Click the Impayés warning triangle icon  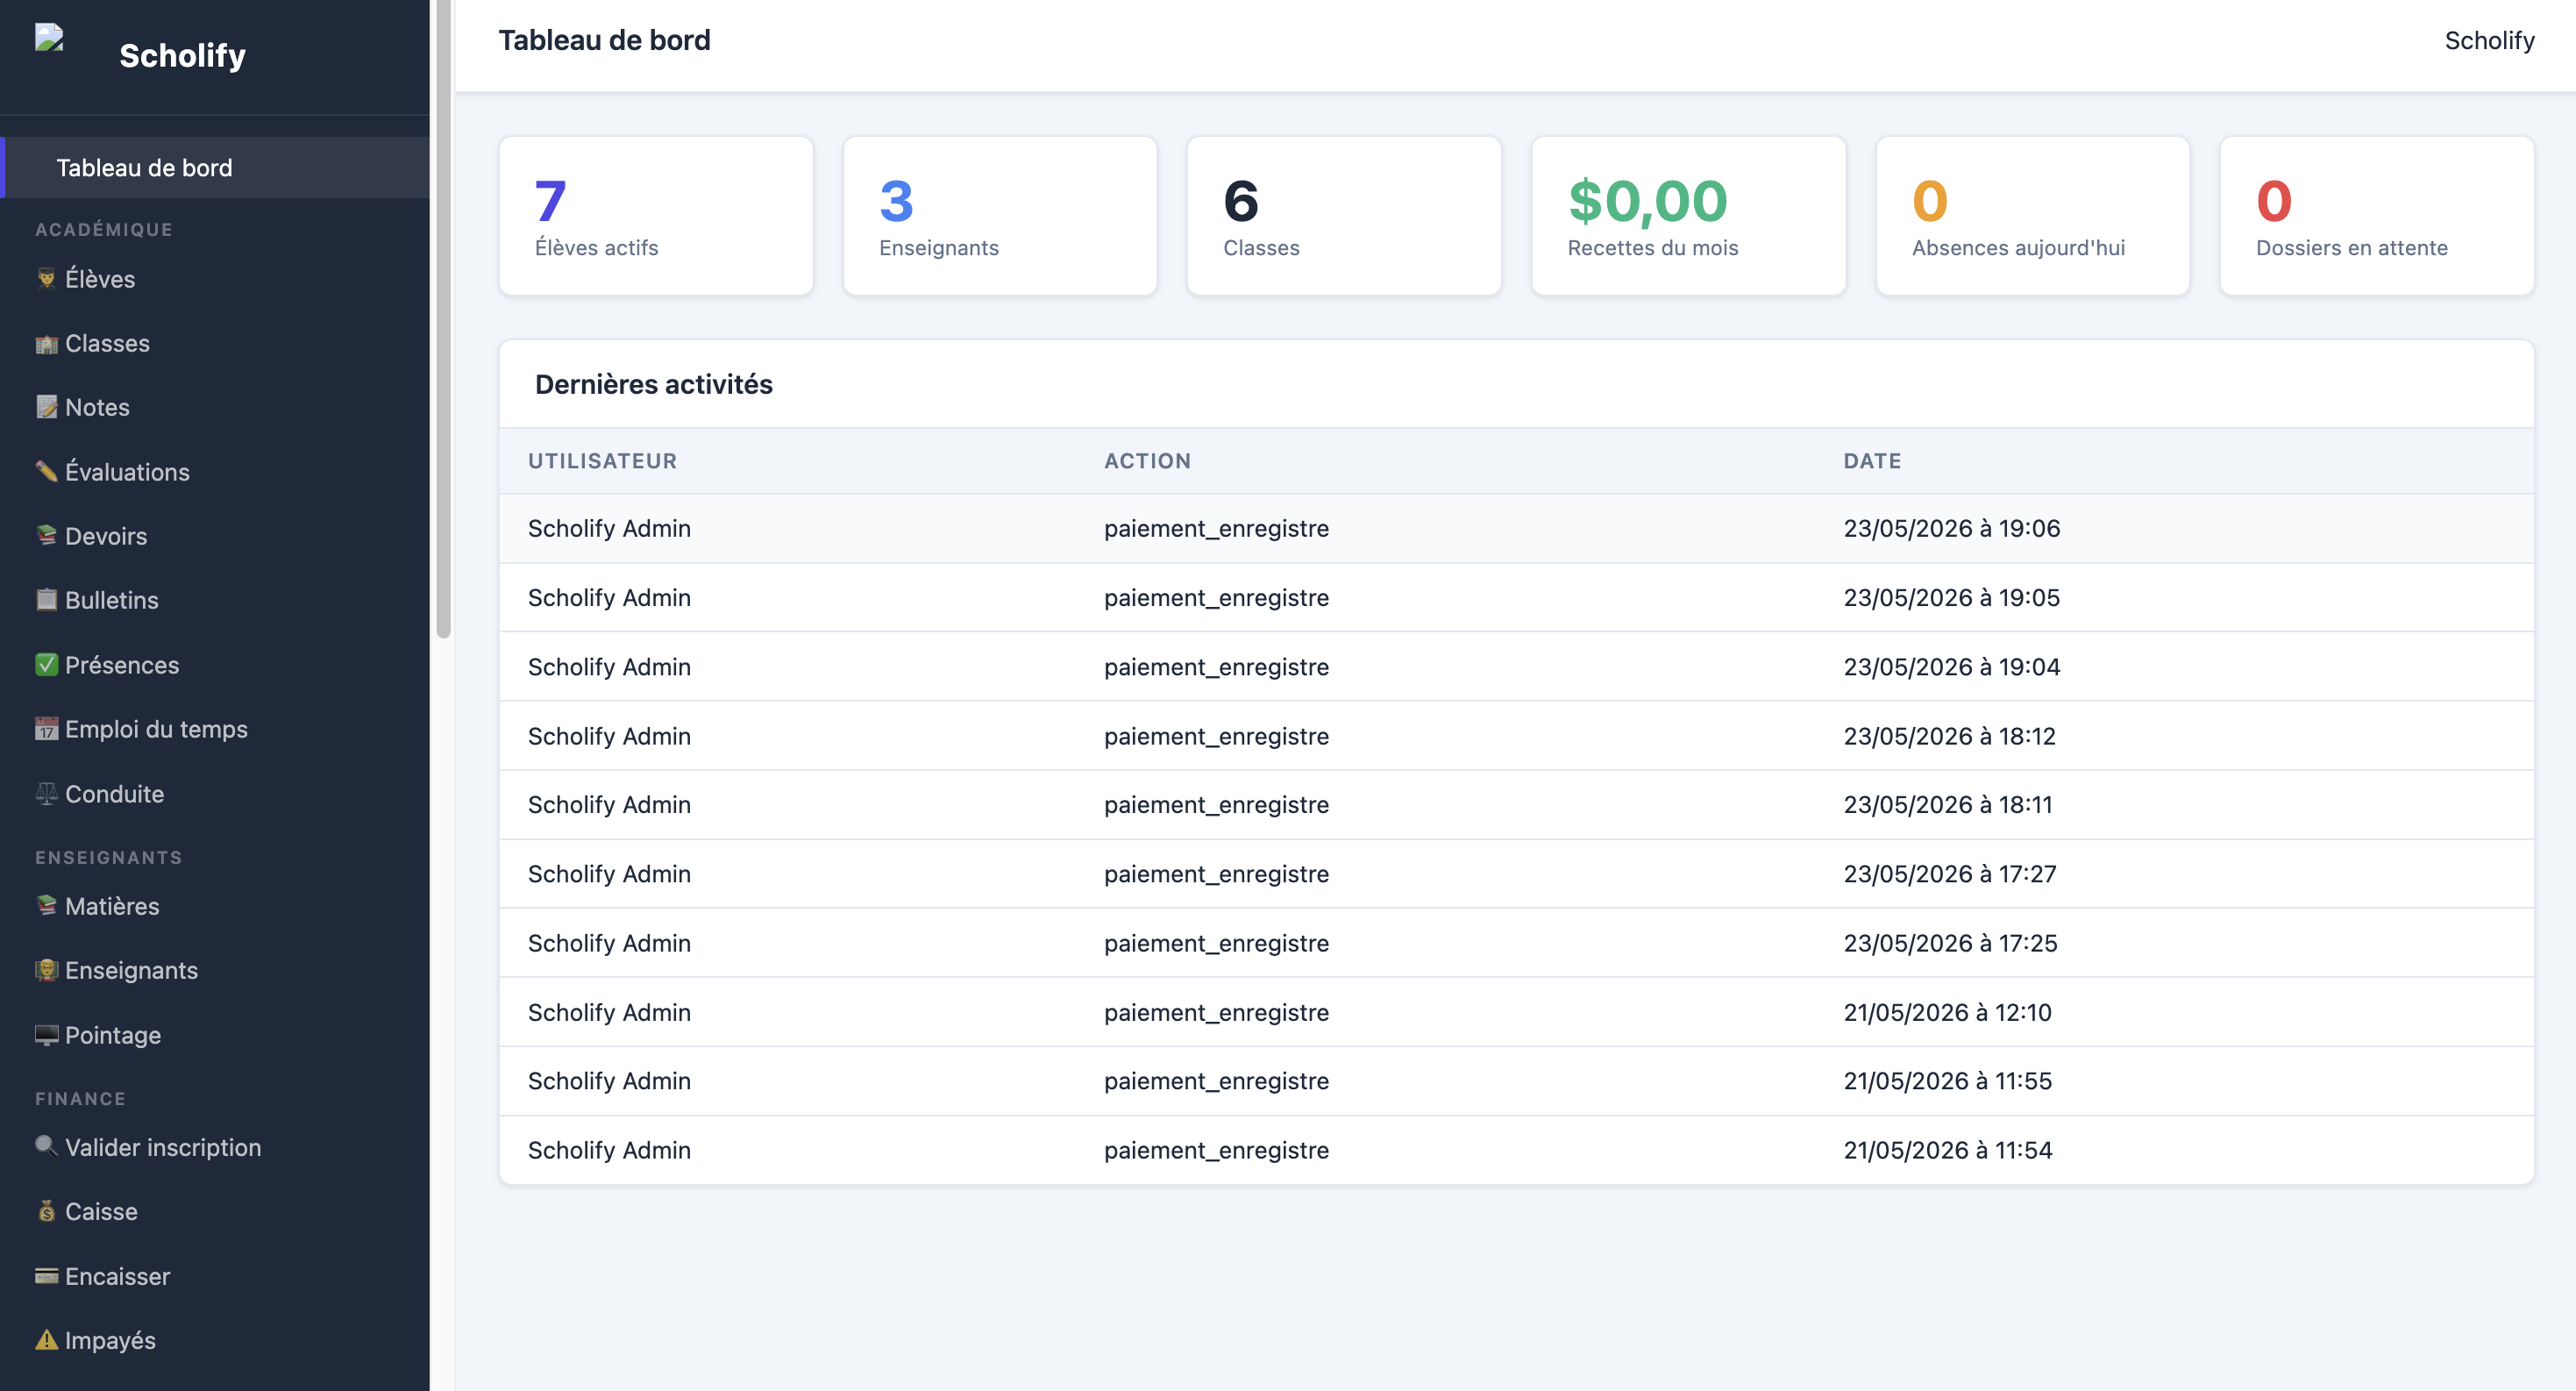pos(46,1339)
